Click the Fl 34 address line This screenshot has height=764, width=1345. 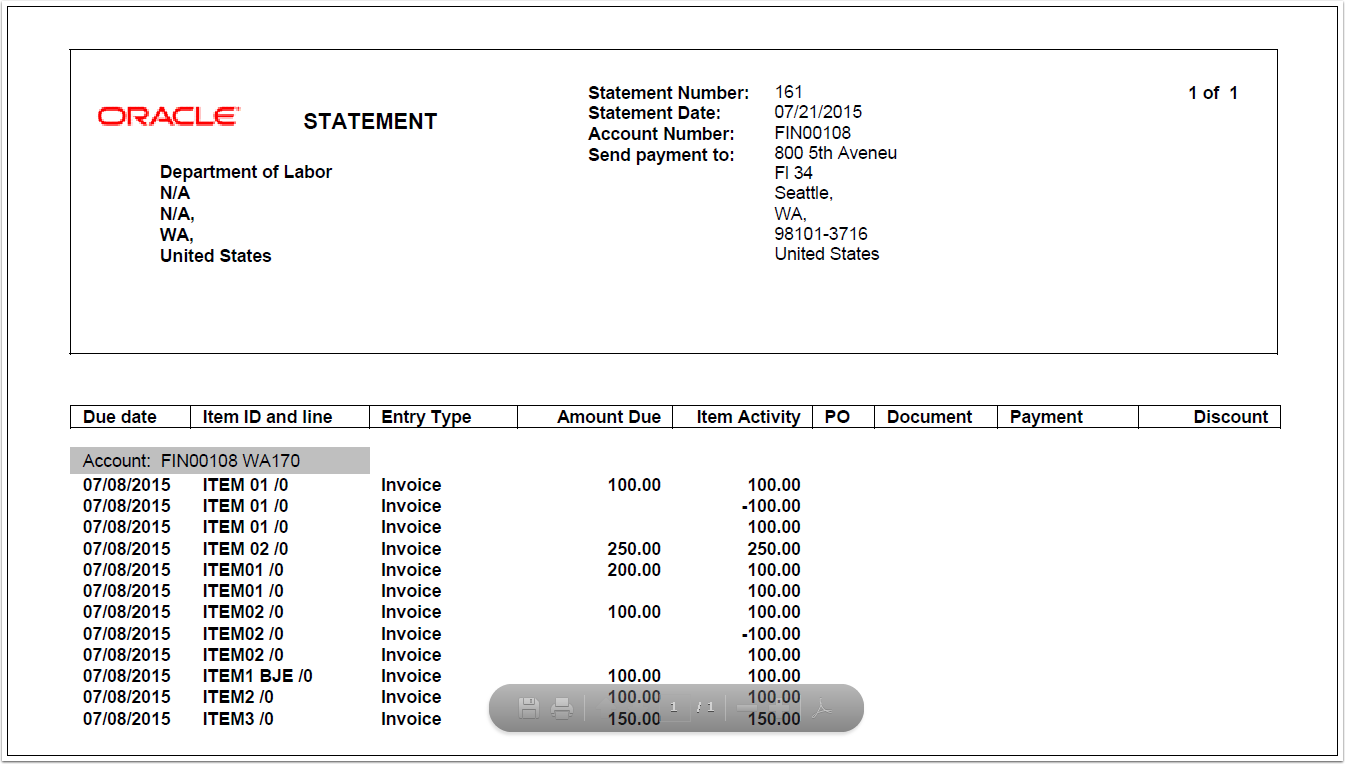(x=793, y=173)
